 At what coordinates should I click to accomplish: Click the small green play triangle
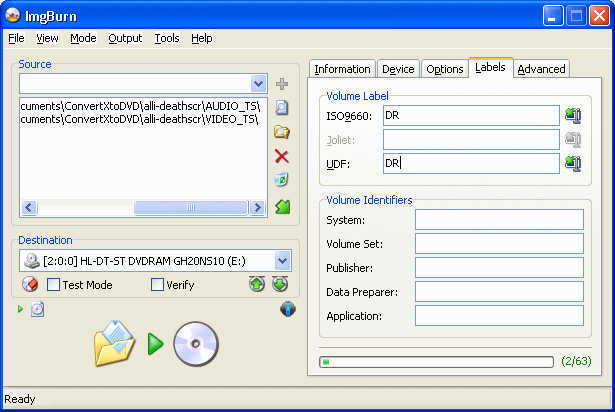click(20, 309)
